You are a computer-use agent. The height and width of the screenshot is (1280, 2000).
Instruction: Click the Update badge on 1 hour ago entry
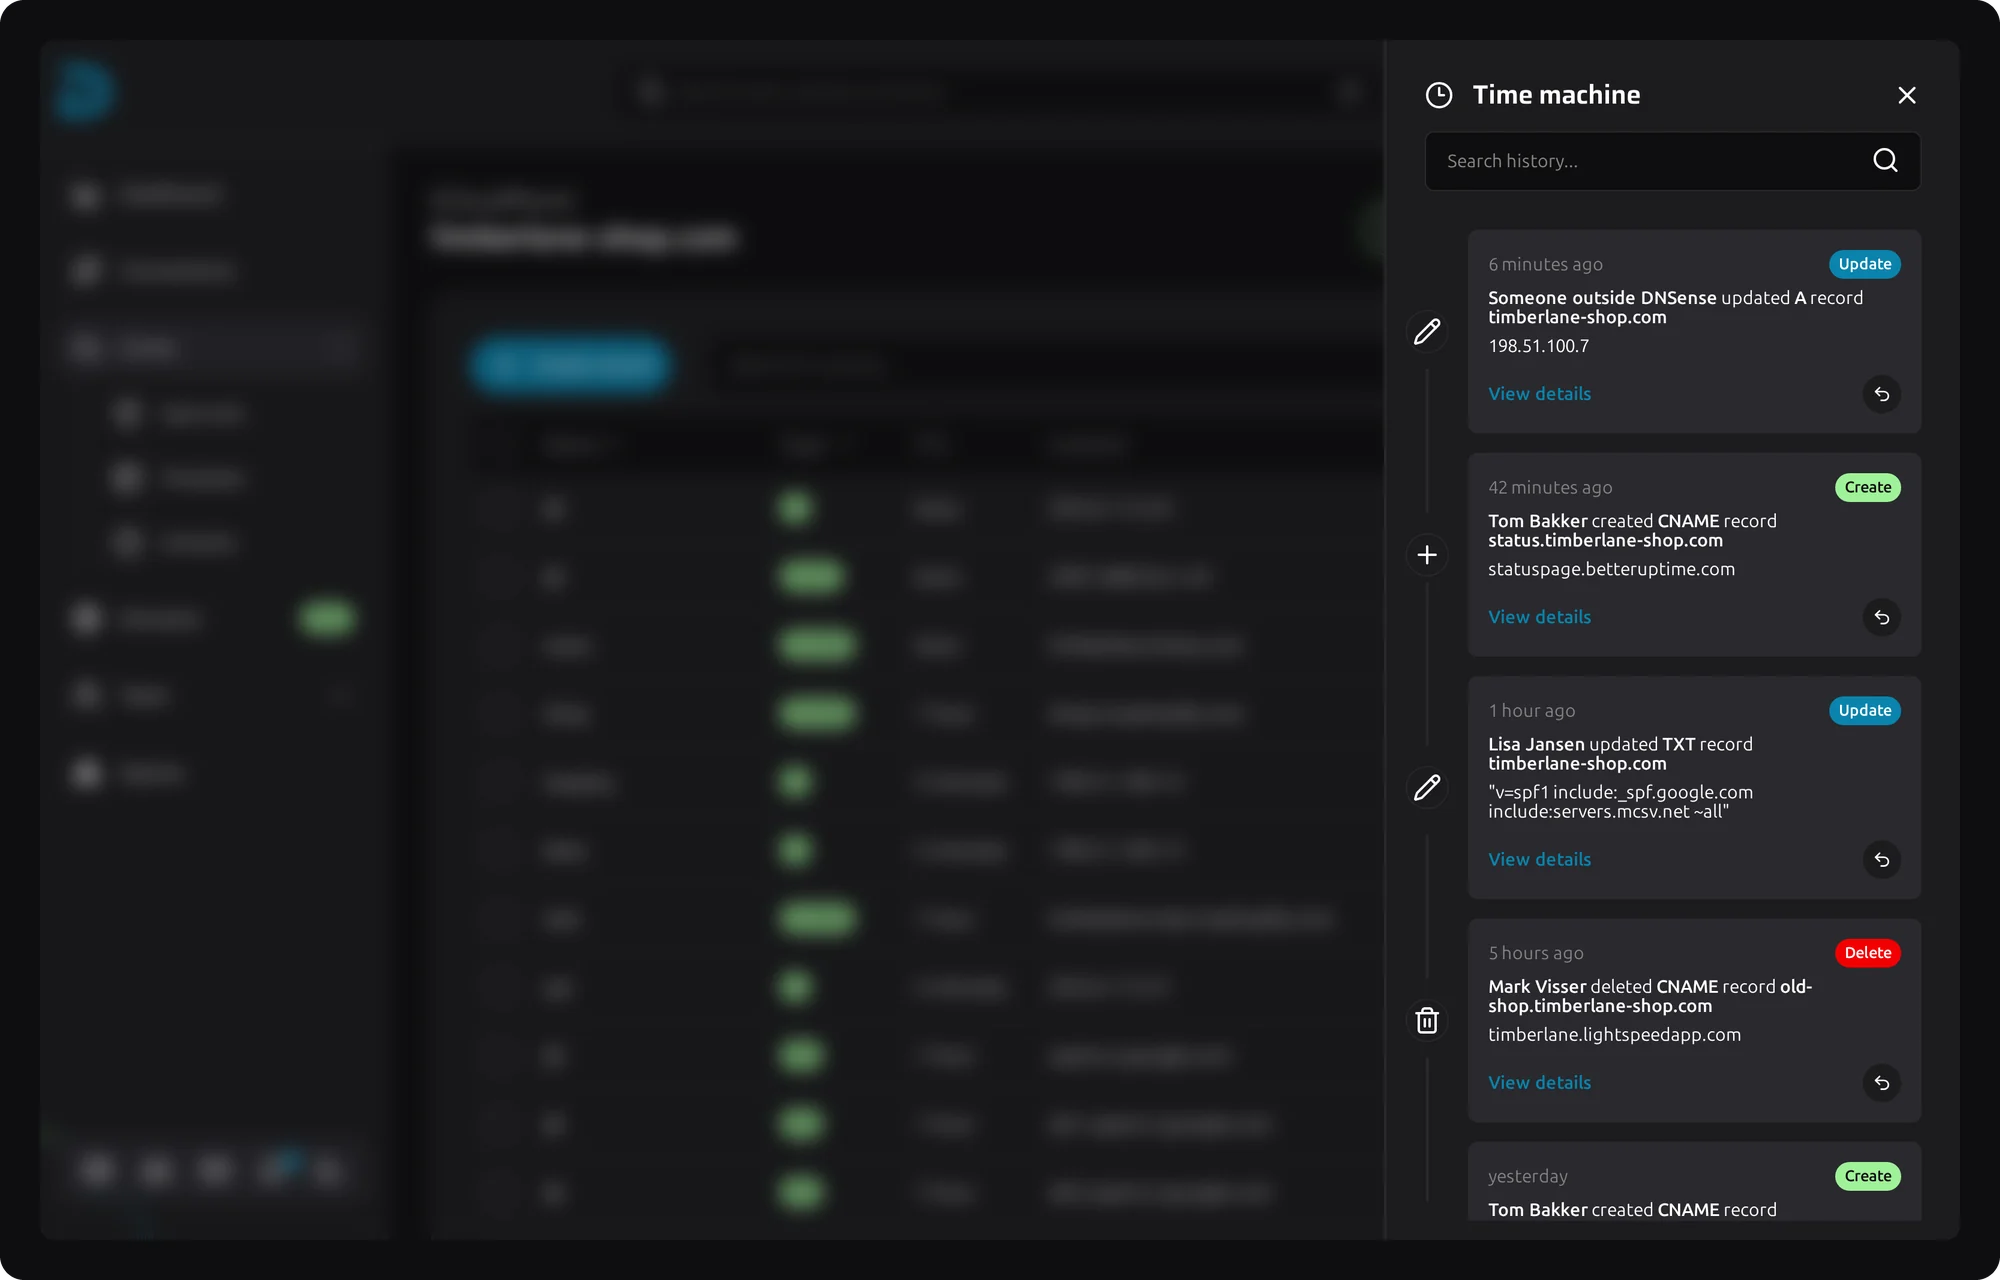(x=1864, y=710)
